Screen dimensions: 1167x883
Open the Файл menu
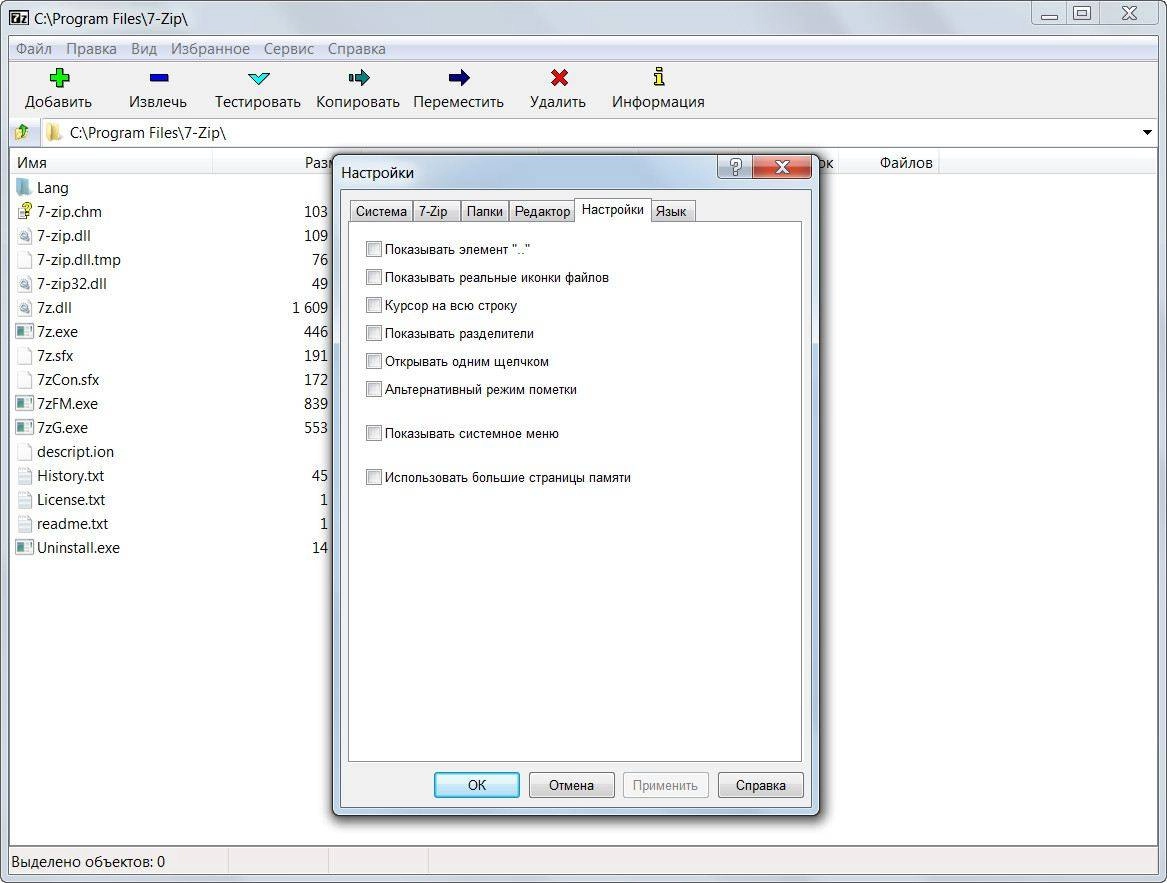click(x=33, y=49)
